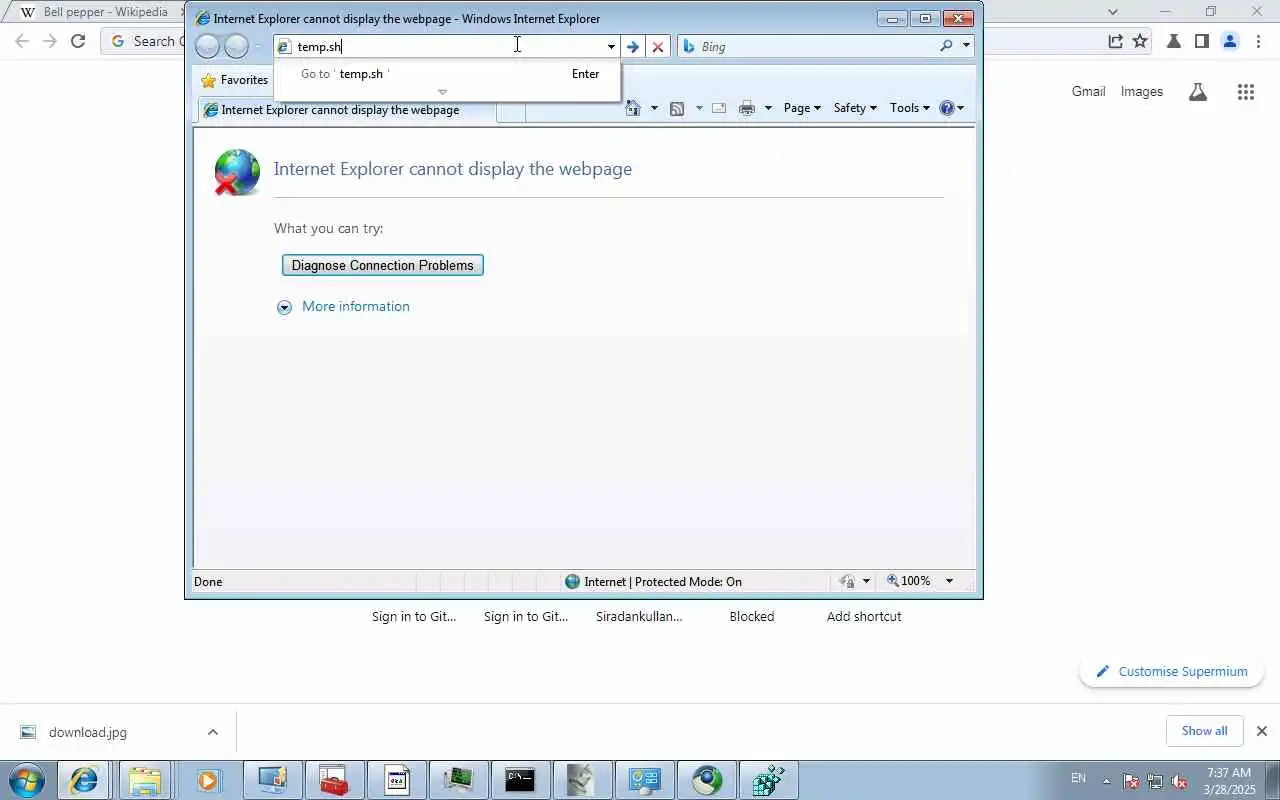The width and height of the screenshot is (1280, 800).
Task: Open download.jpg options chevron
Action: coord(212,732)
